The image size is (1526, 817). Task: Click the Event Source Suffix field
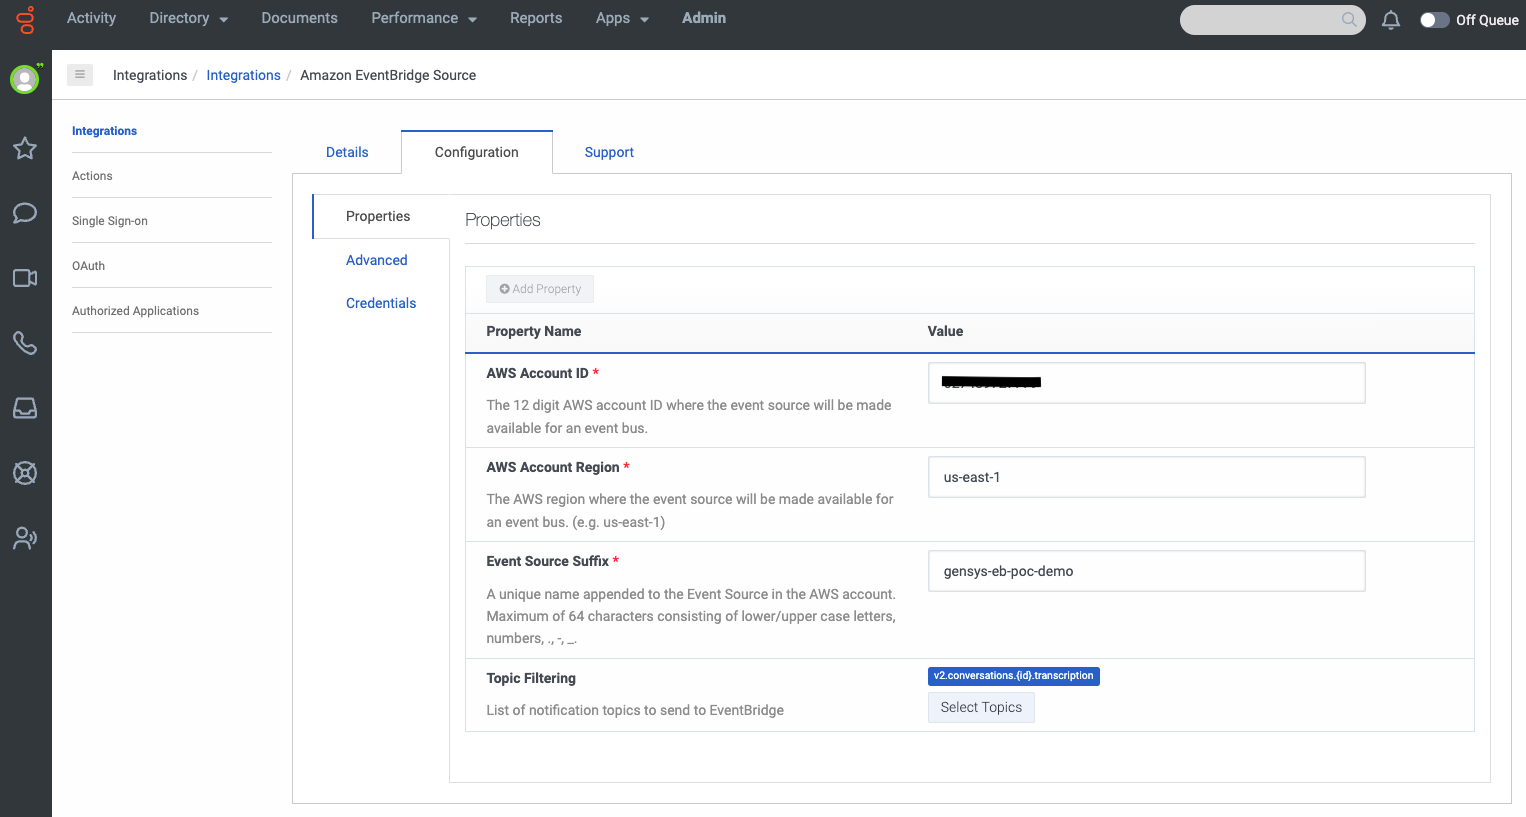tap(1146, 571)
